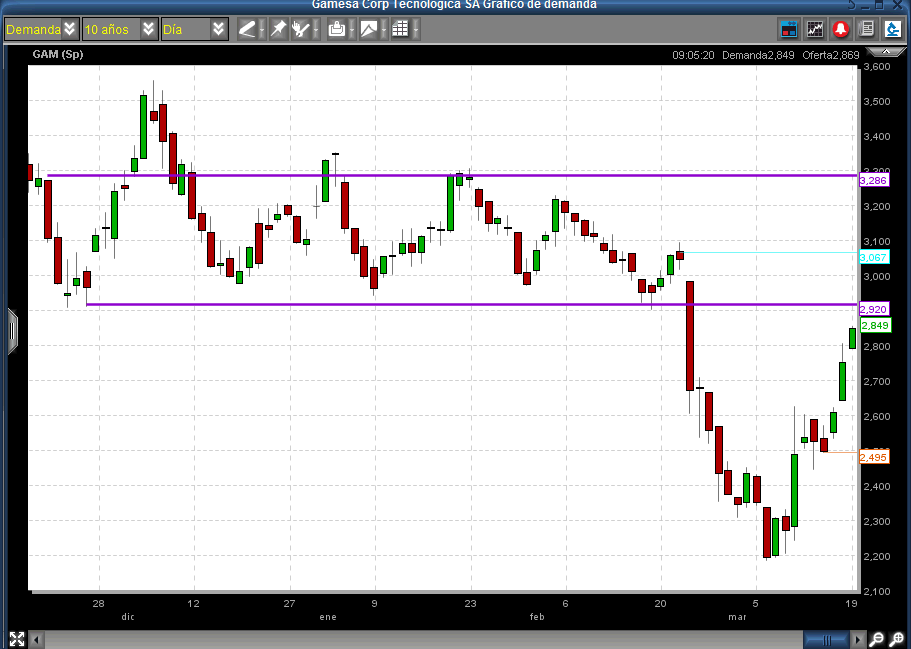Select the hand and wrench edit tool
The height and width of the screenshot is (649, 911).
(x=300, y=29)
